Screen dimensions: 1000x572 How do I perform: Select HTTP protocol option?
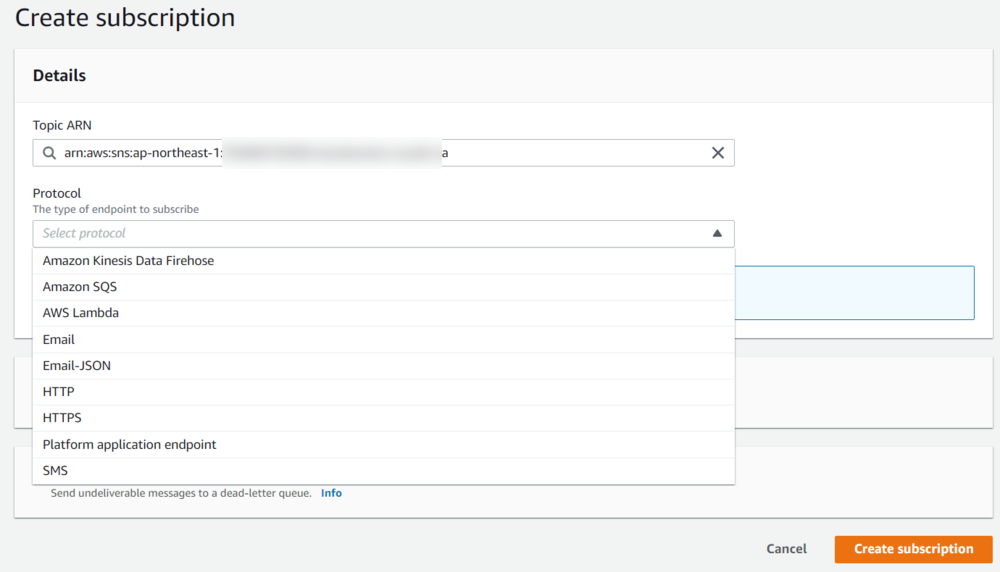coord(383,392)
